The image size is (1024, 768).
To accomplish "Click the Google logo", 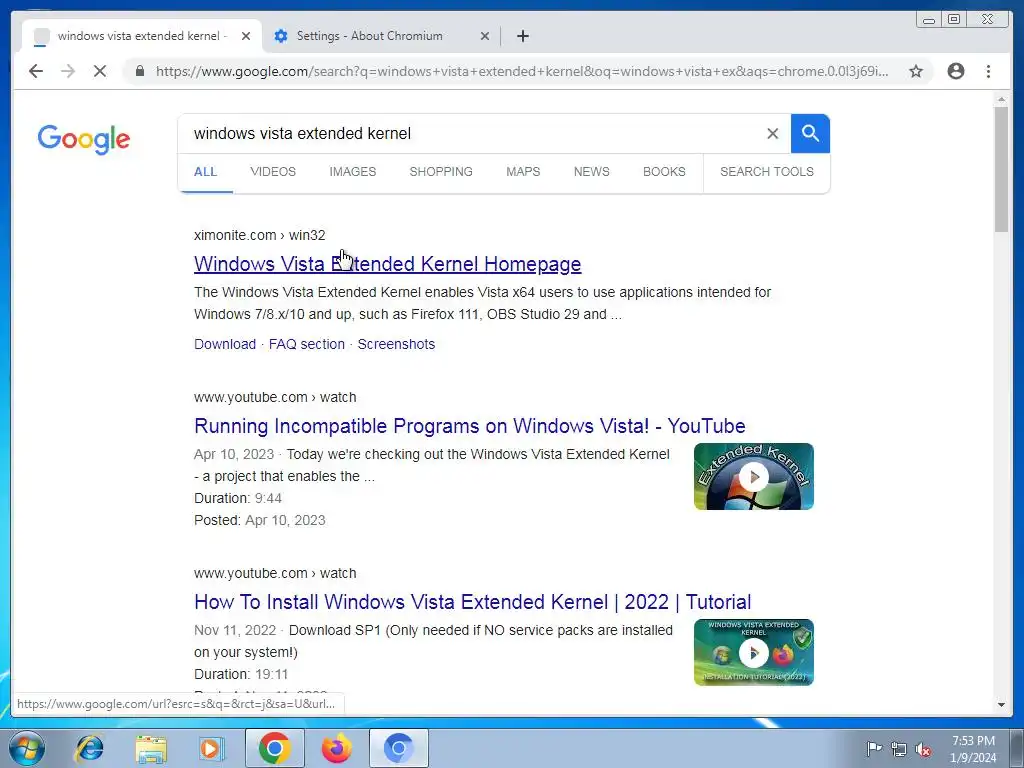I will pyautogui.click(x=84, y=139).
